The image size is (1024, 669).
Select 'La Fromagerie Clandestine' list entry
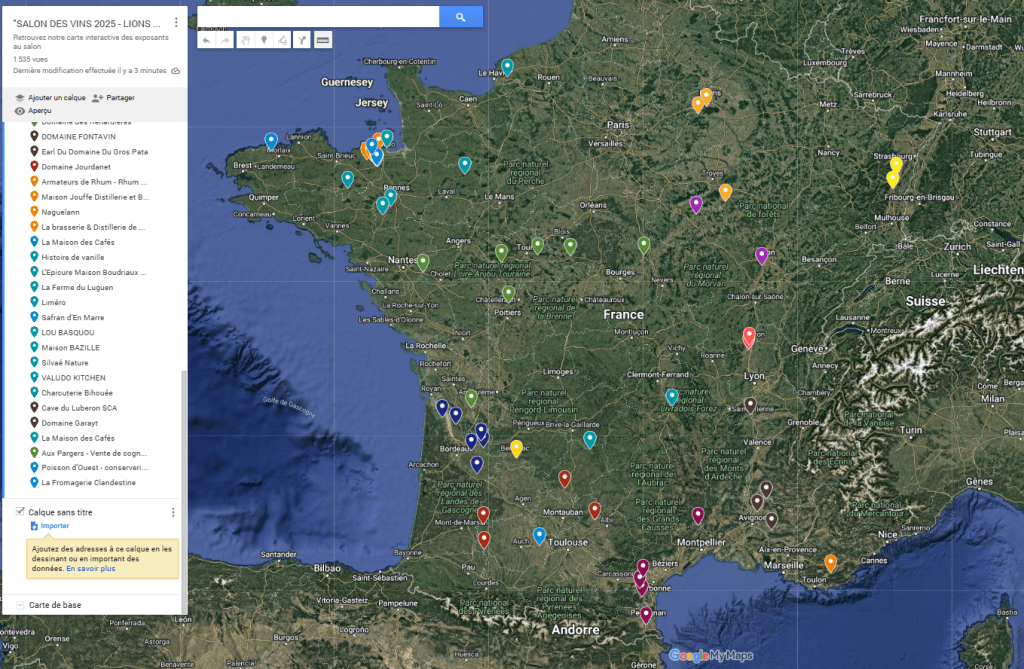point(88,482)
